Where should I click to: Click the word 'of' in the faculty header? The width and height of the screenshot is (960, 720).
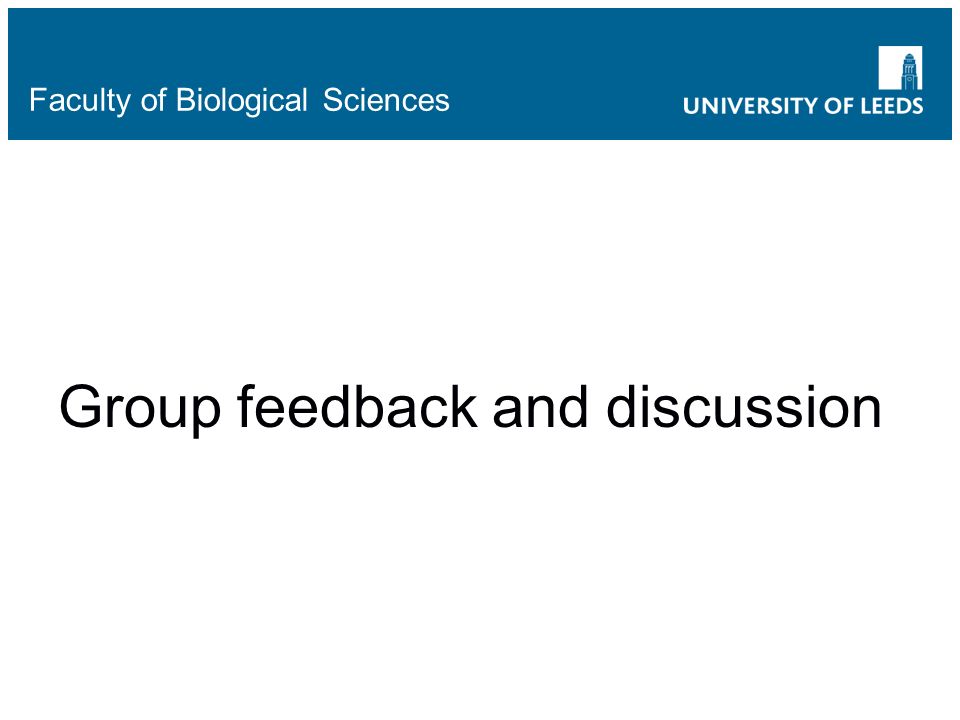pyautogui.click(x=153, y=100)
